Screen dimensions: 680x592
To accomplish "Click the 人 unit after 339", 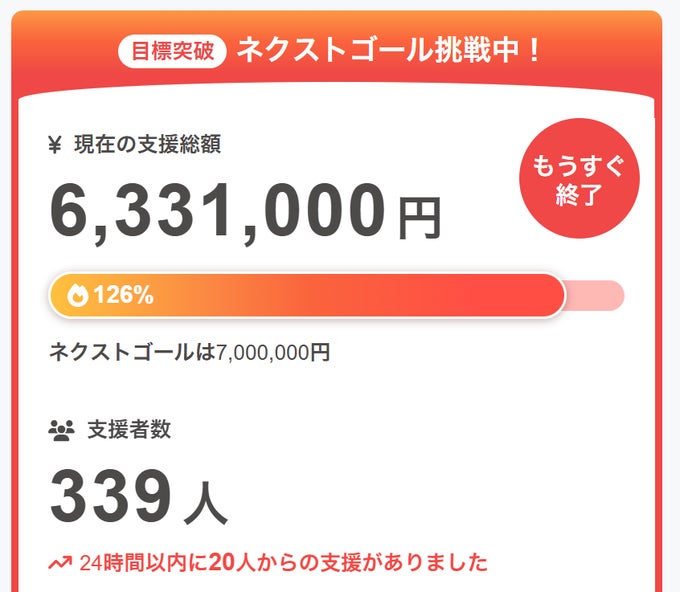I will tap(205, 505).
